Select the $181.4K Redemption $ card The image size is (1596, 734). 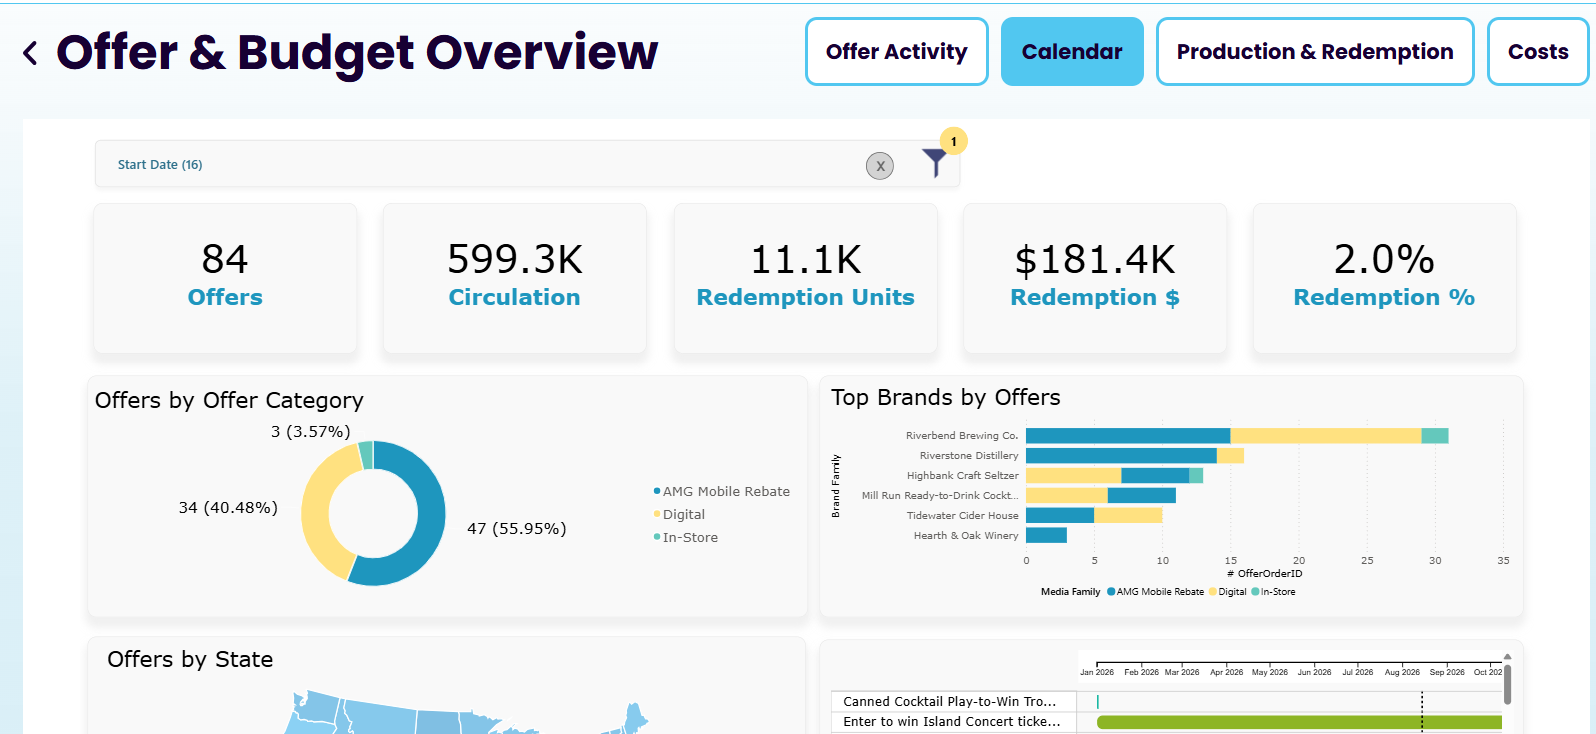point(1095,278)
